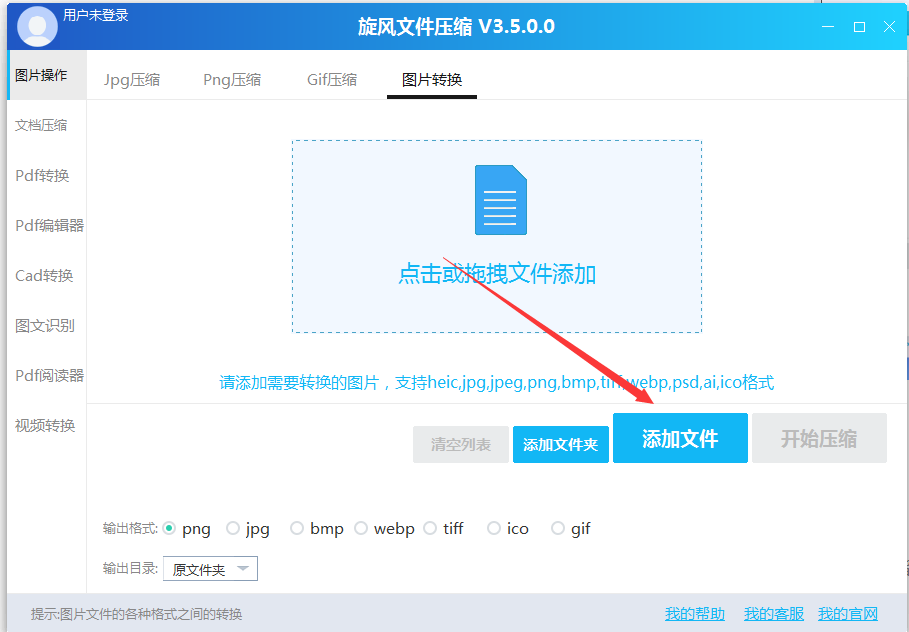Open the 我的客服 support link
This screenshot has width=909, height=632.
pos(773,613)
